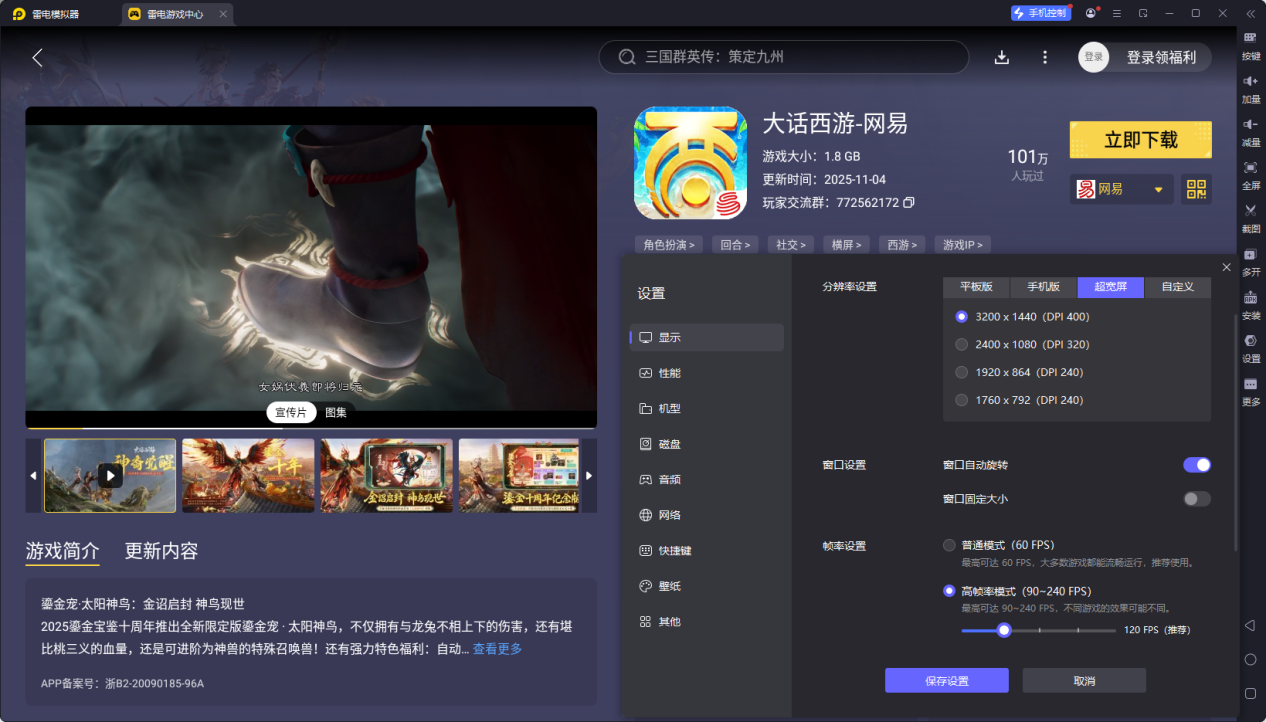Turn off 窗口自动旋转 auto-rotate

tap(1196, 464)
